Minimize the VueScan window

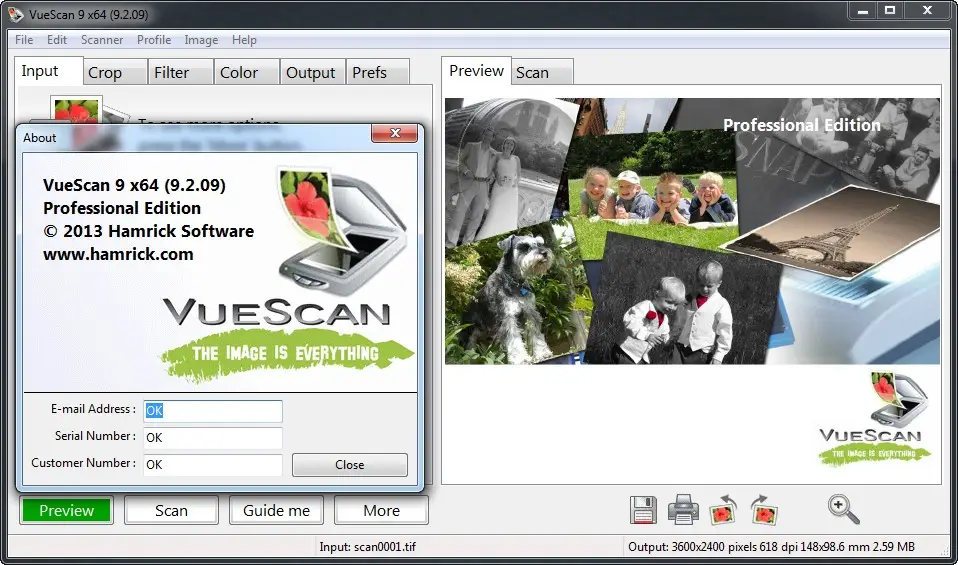[x=863, y=10]
